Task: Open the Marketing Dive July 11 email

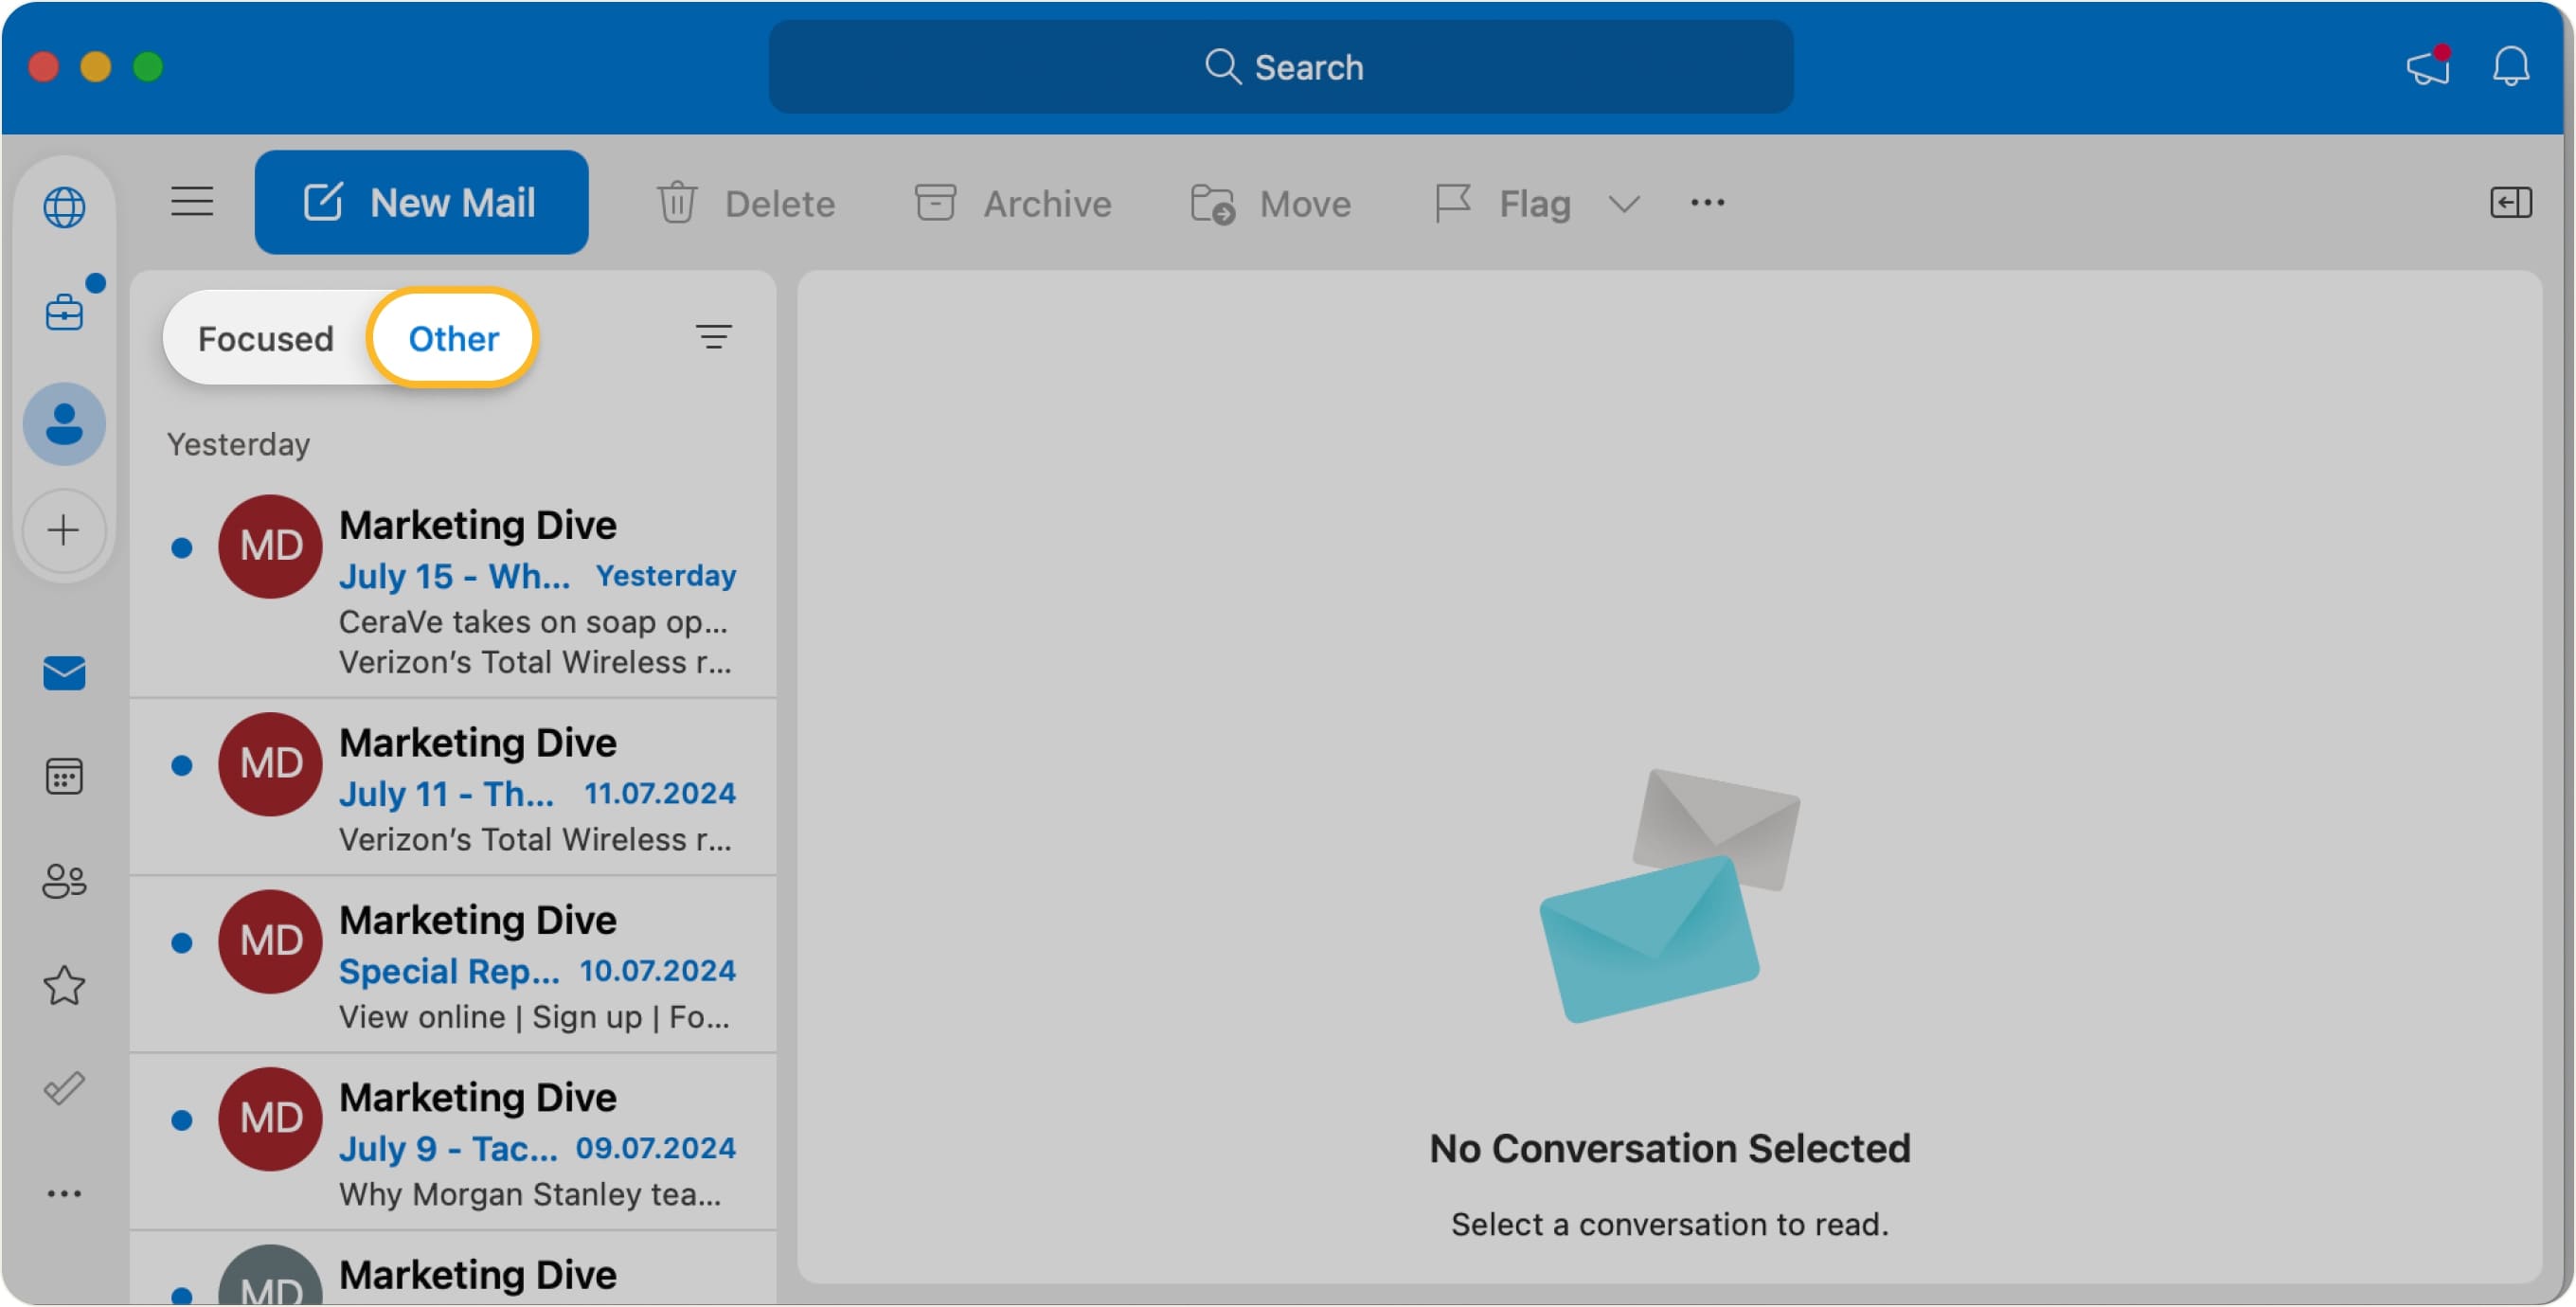Action: (x=453, y=788)
